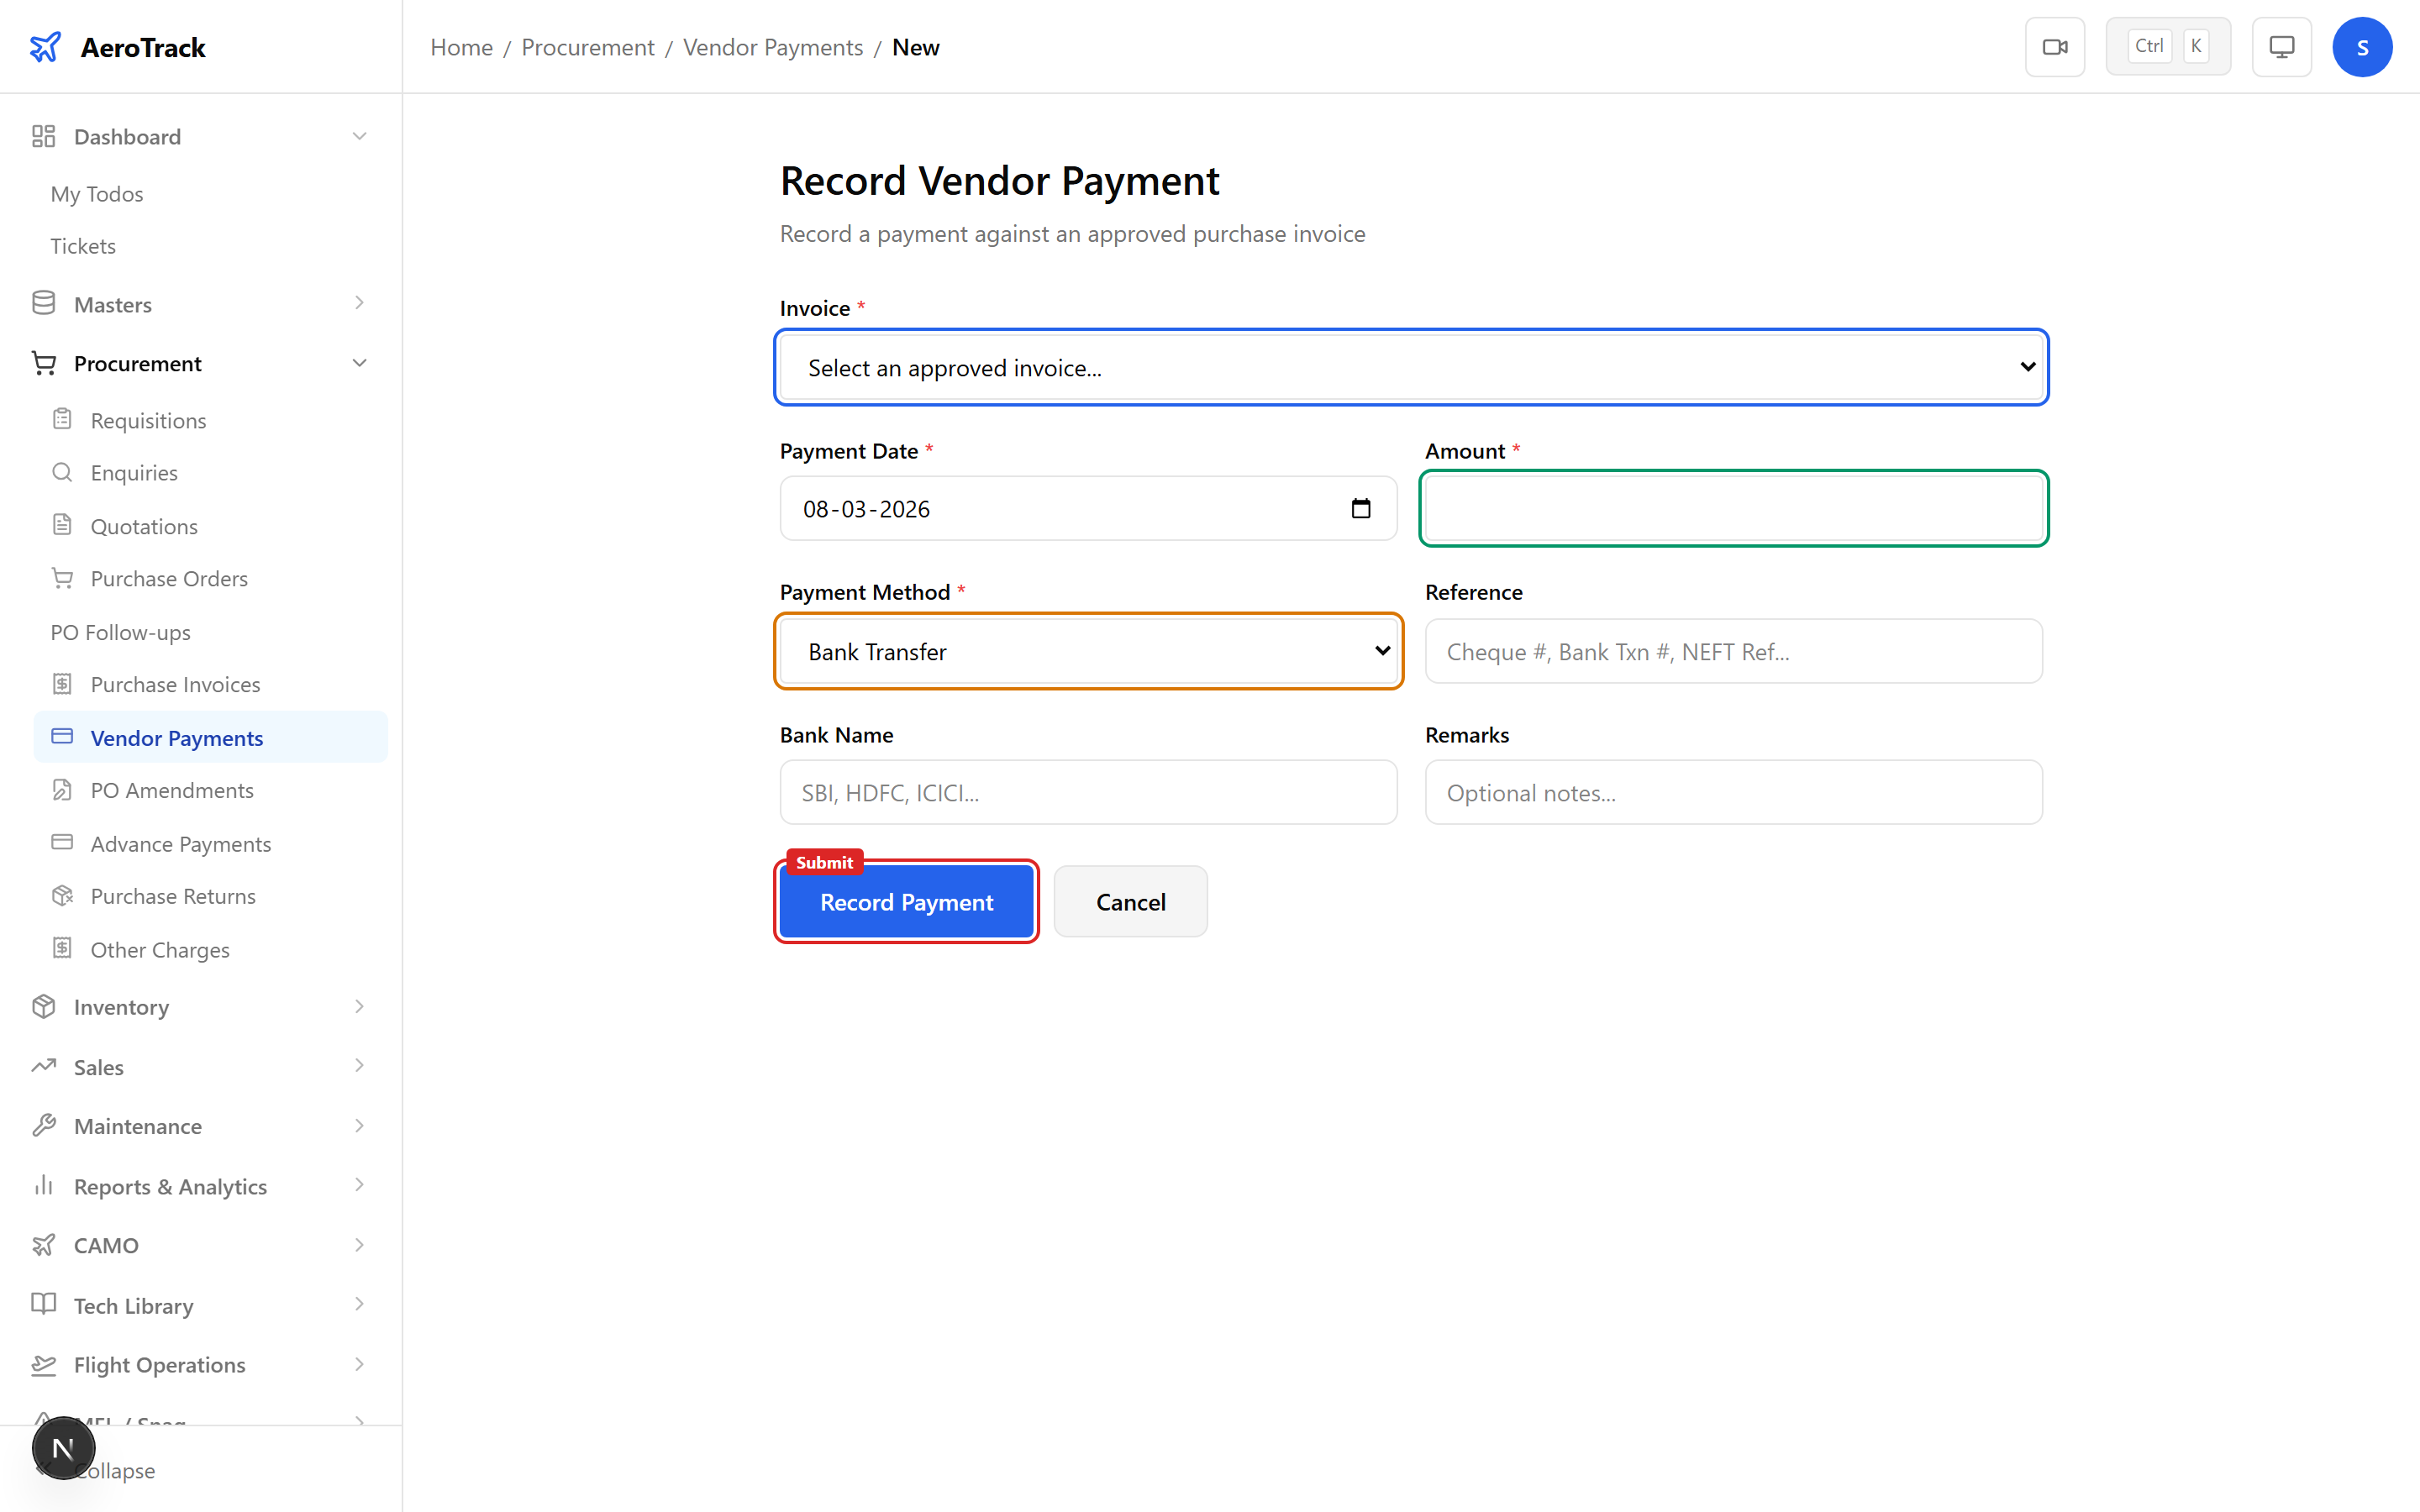2420x1512 pixels.
Task: Open the Purchase Orders section
Action: 168,578
